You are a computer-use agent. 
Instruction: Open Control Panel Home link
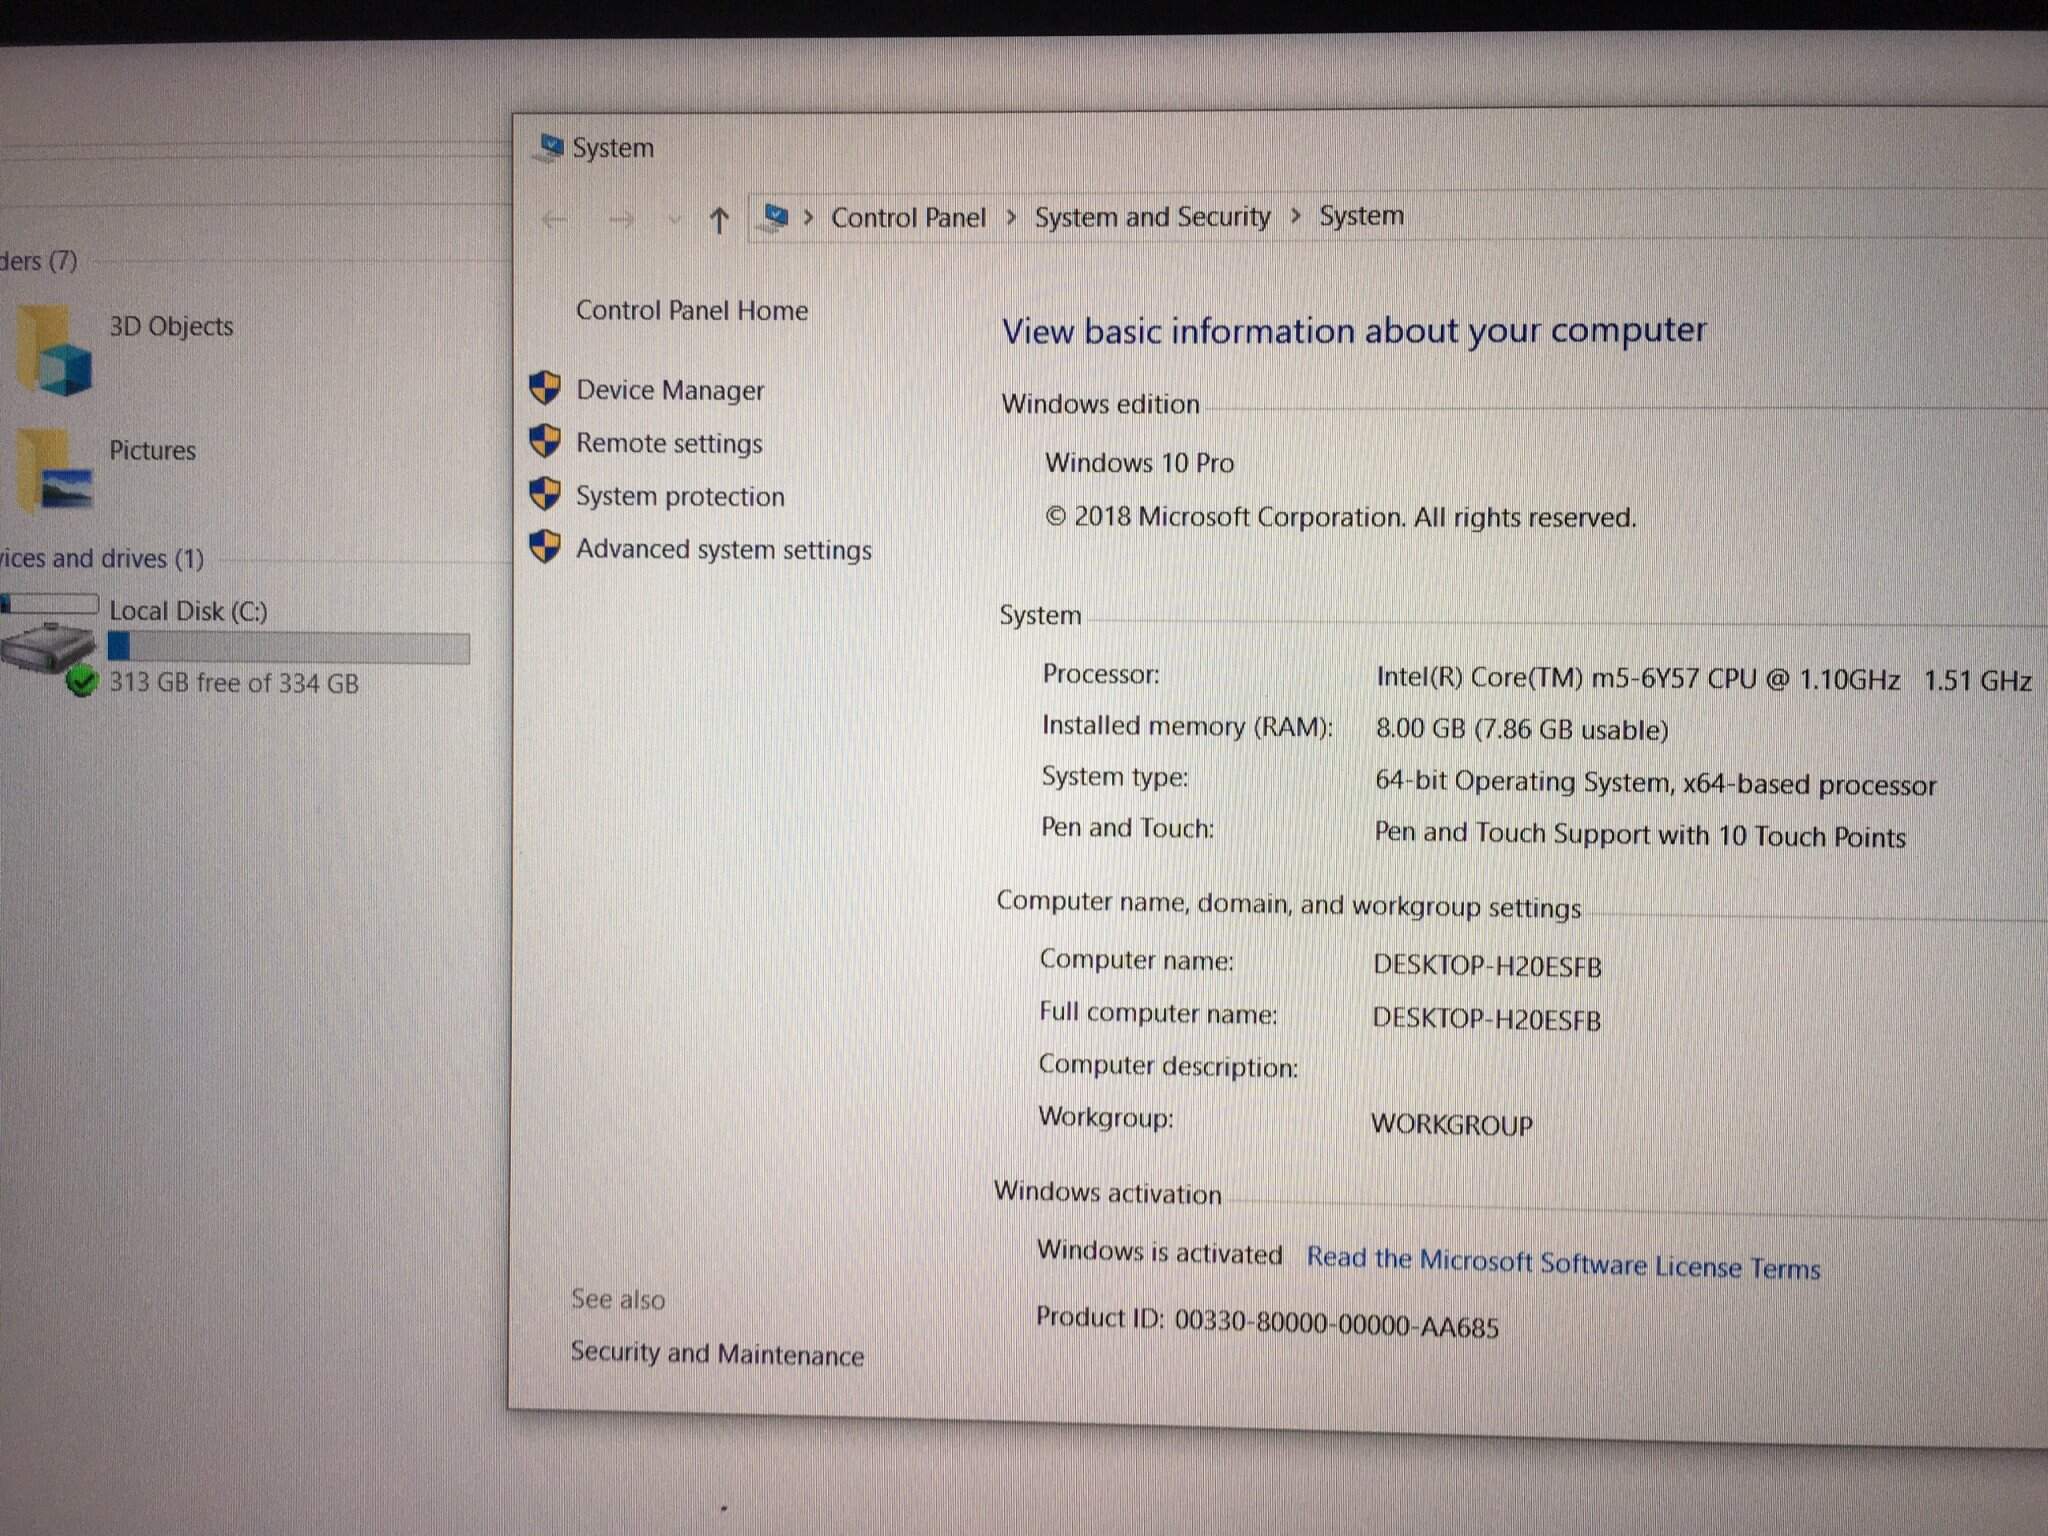pyautogui.click(x=691, y=310)
